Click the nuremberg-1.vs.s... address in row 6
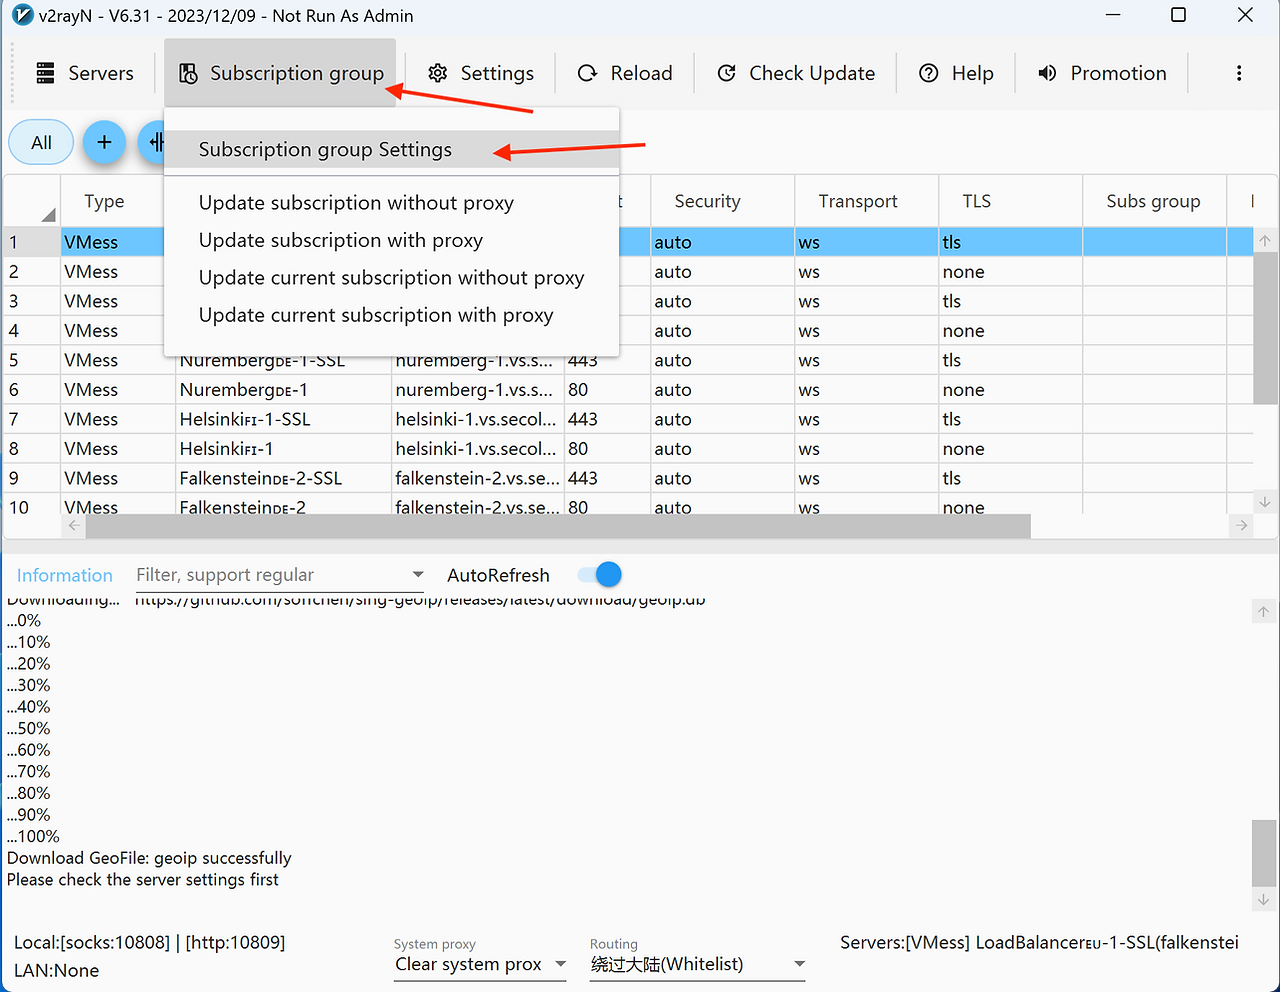 coord(477,390)
